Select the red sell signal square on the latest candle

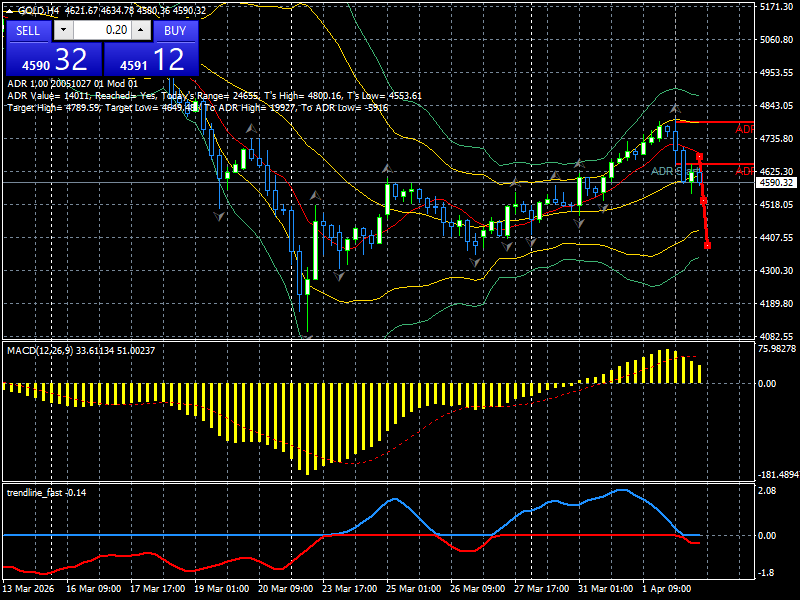point(700,157)
